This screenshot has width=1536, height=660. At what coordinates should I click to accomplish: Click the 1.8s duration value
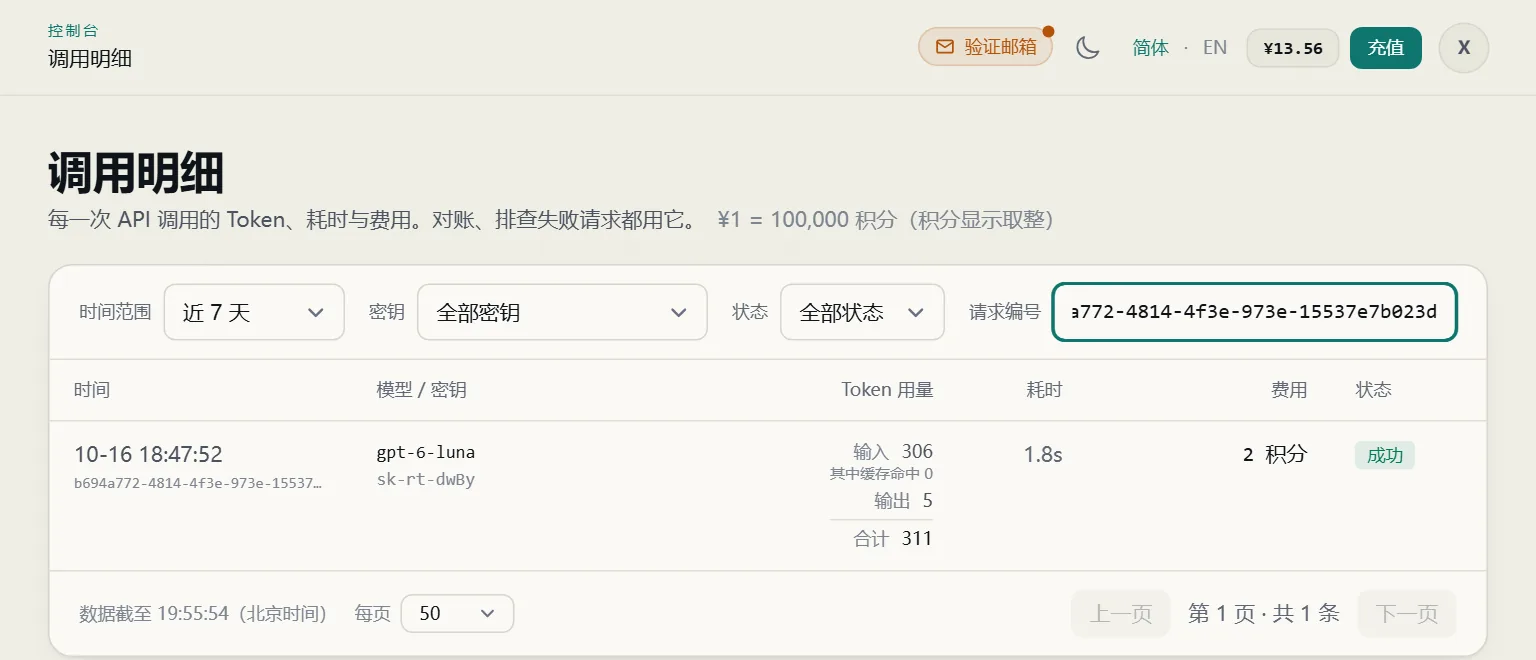coord(1043,454)
